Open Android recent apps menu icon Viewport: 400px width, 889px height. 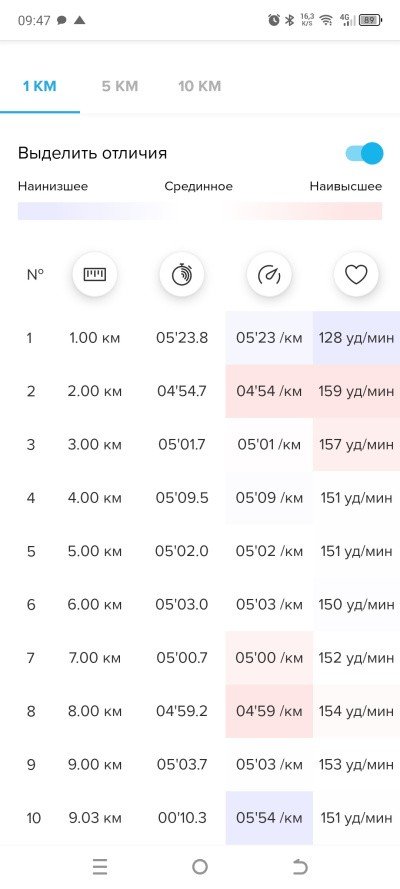(x=100, y=866)
